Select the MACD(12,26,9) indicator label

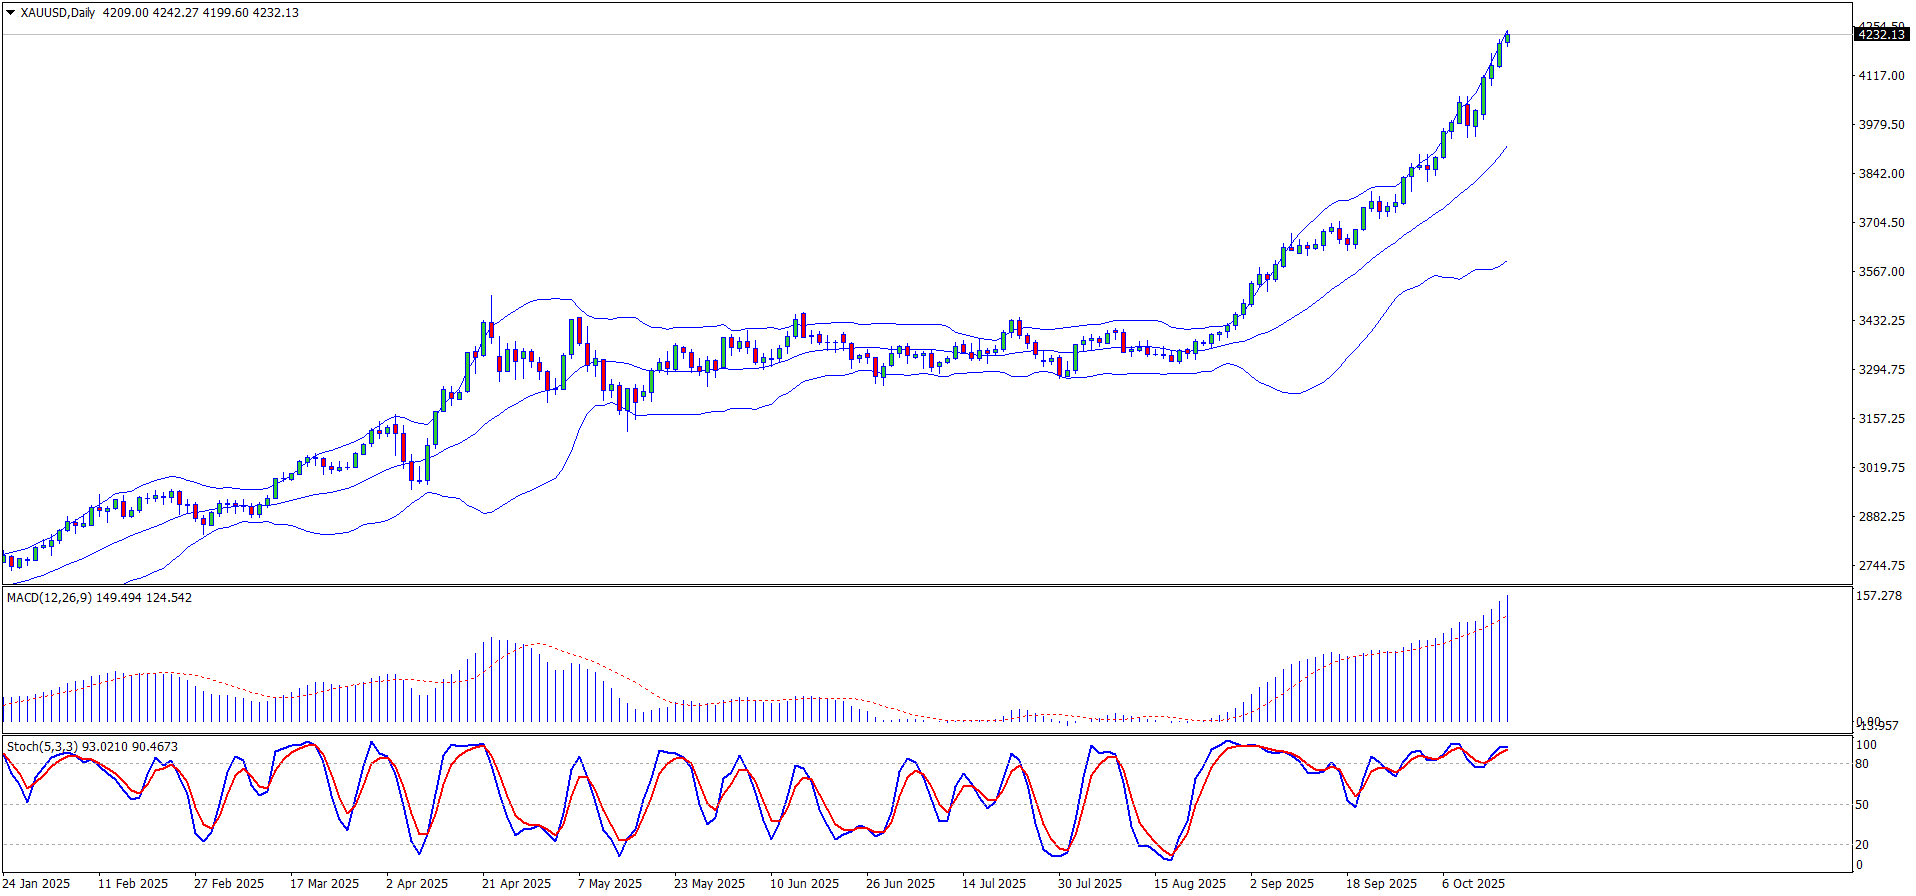(49, 598)
